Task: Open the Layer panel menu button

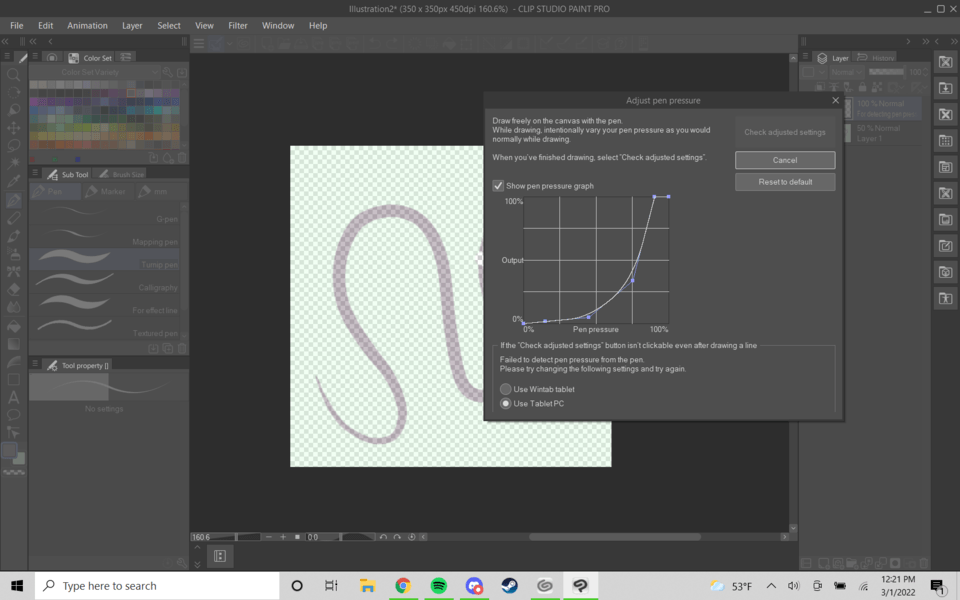Action: [806, 58]
